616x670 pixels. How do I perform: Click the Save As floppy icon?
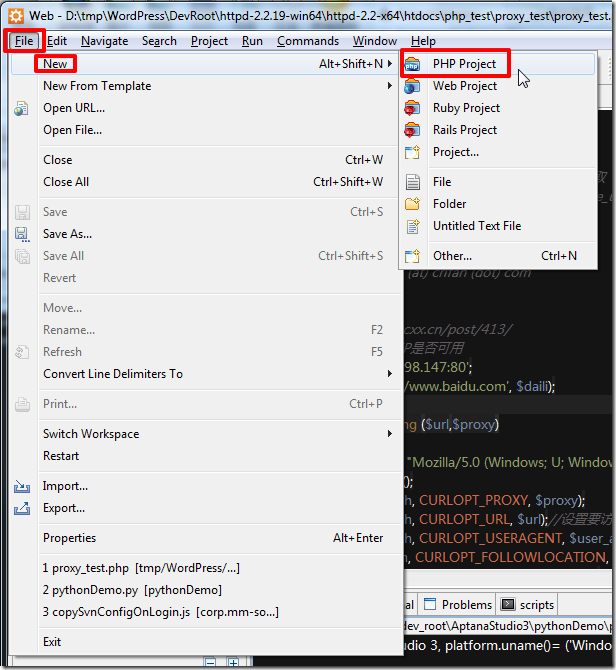point(22,234)
